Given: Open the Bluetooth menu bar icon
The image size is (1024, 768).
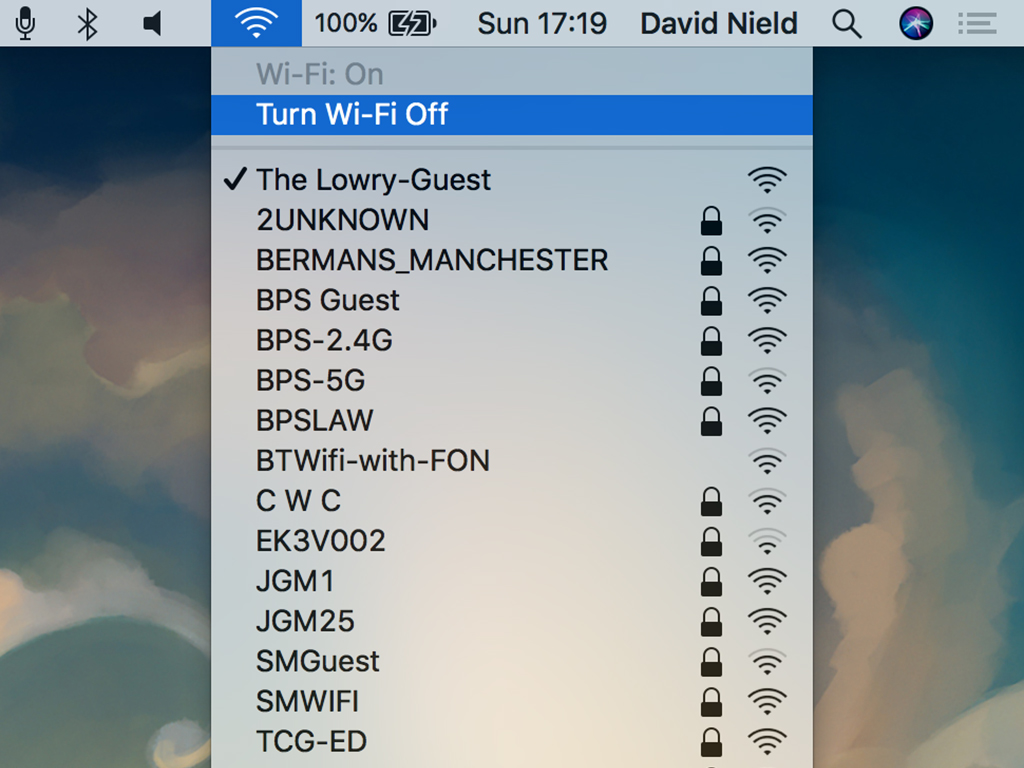Looking at the screenshot, I should tap(88, 24).
